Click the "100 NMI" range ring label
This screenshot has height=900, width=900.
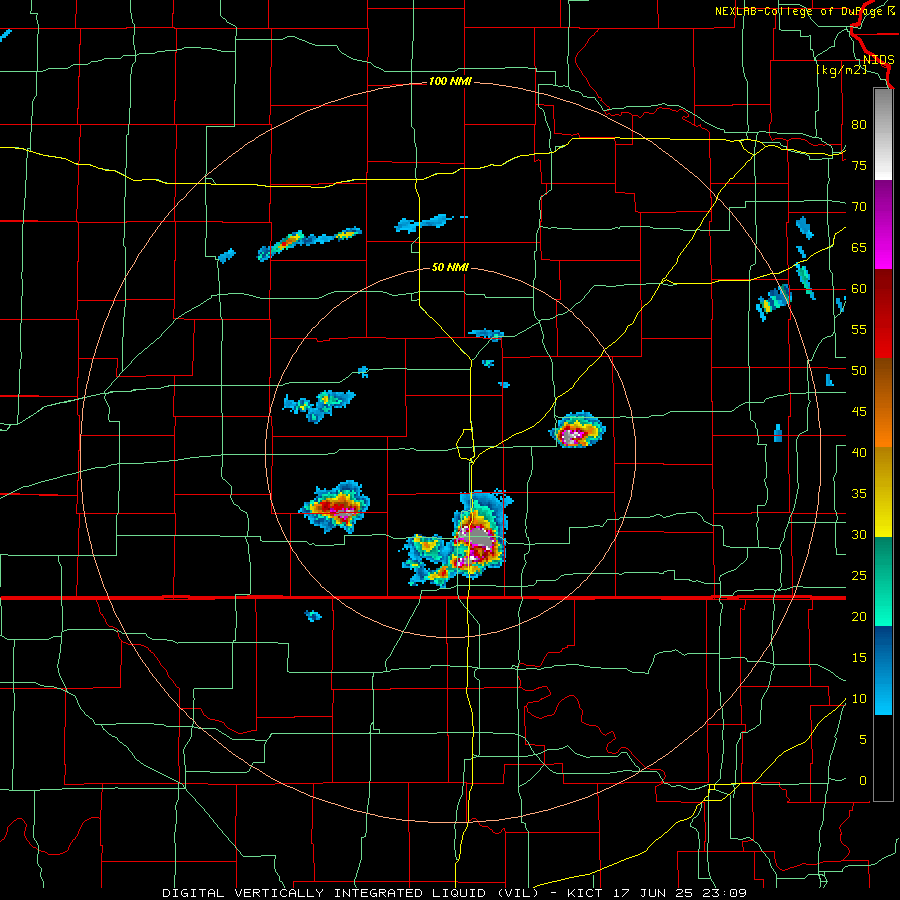pos(450,82)
